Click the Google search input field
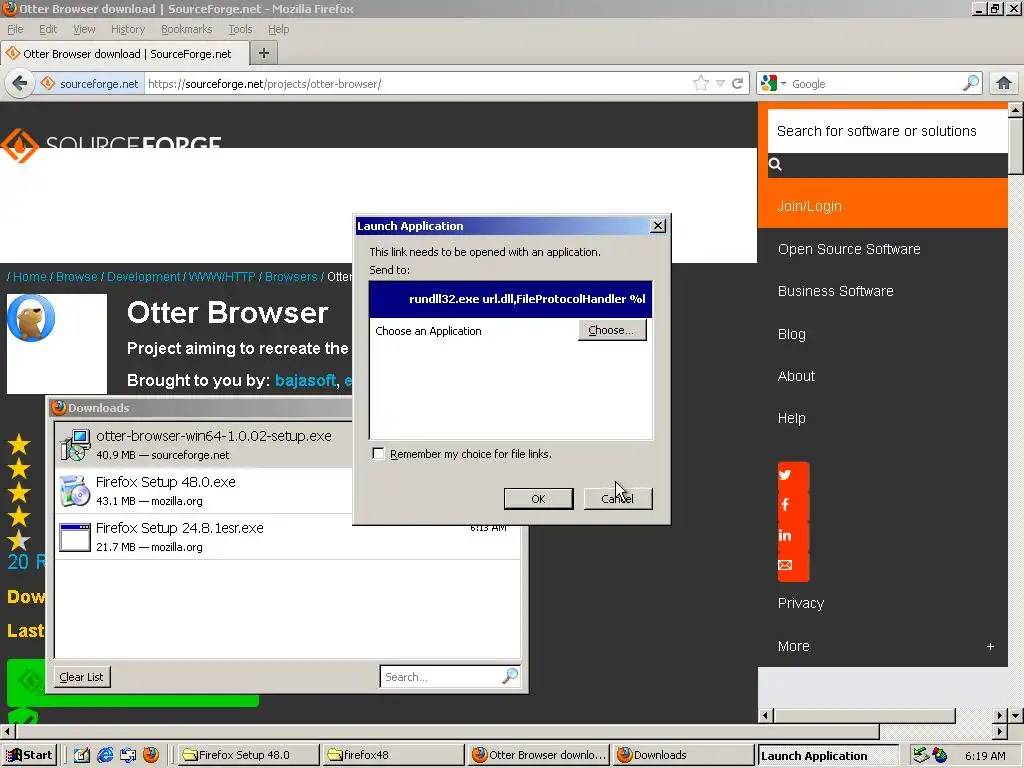The image size is (1024, 768). point(875,84)
